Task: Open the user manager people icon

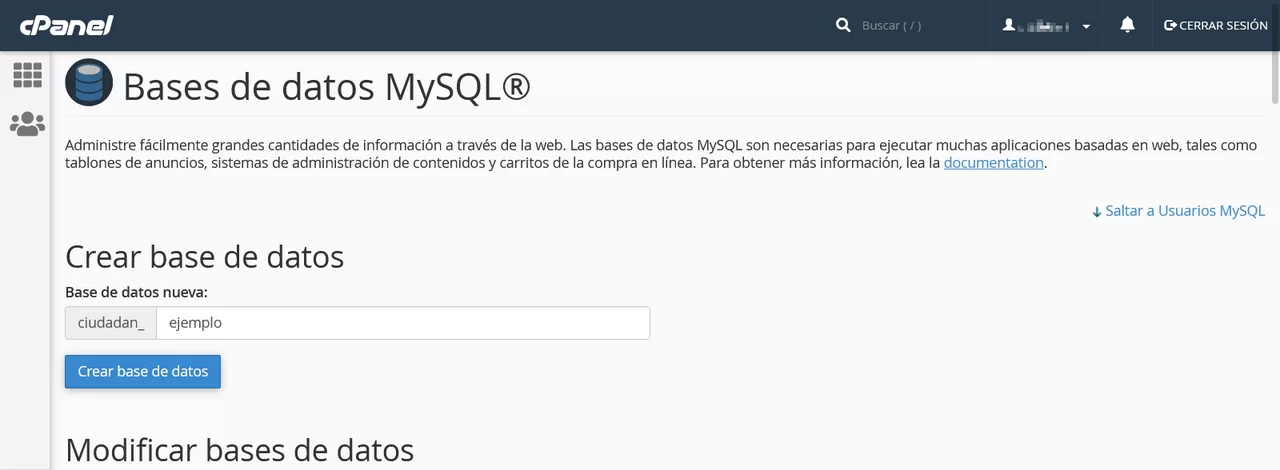Action: 27,124
